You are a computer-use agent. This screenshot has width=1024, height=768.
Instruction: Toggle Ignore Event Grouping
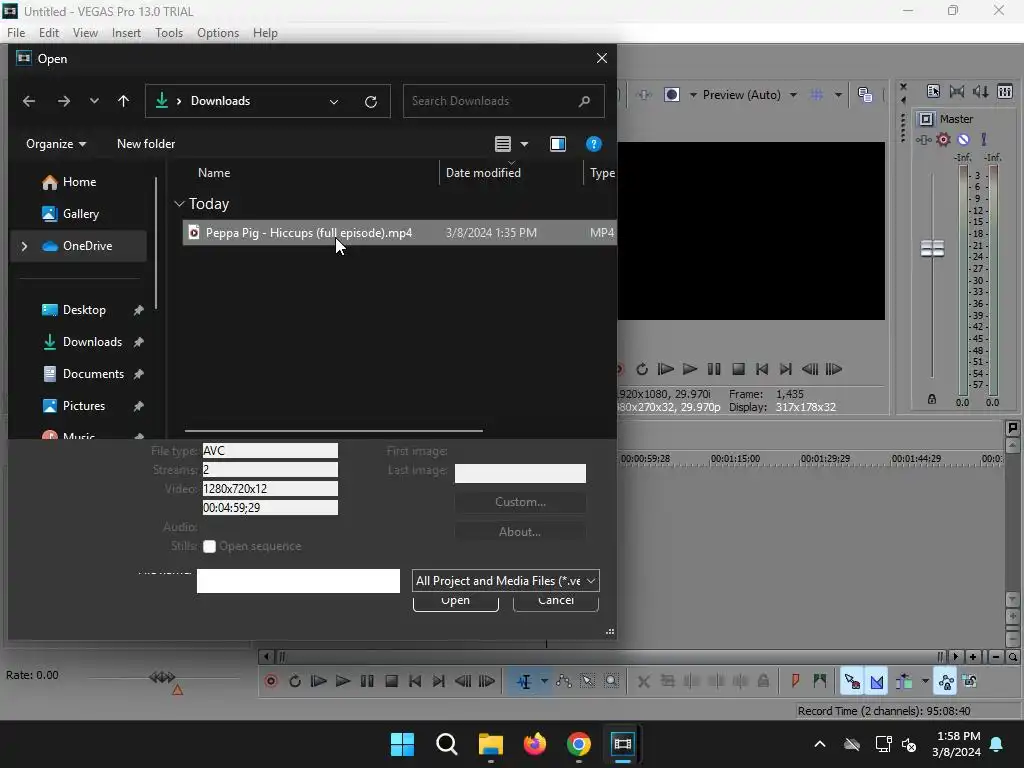(x=970, y=681)
